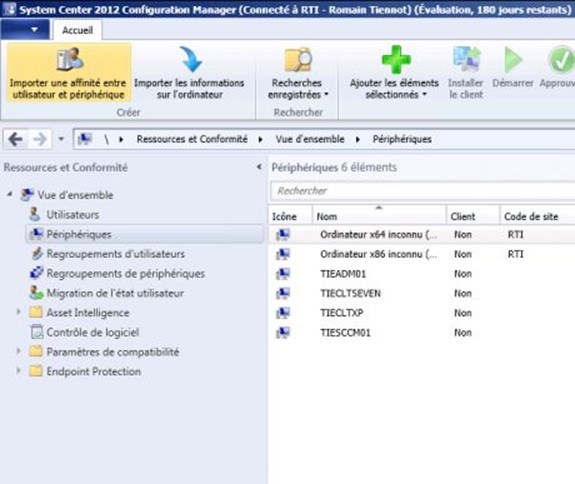Click the Démarrer play icon
Image resolution: width=575 pixels, height=484 pixels.
point(513,59)
